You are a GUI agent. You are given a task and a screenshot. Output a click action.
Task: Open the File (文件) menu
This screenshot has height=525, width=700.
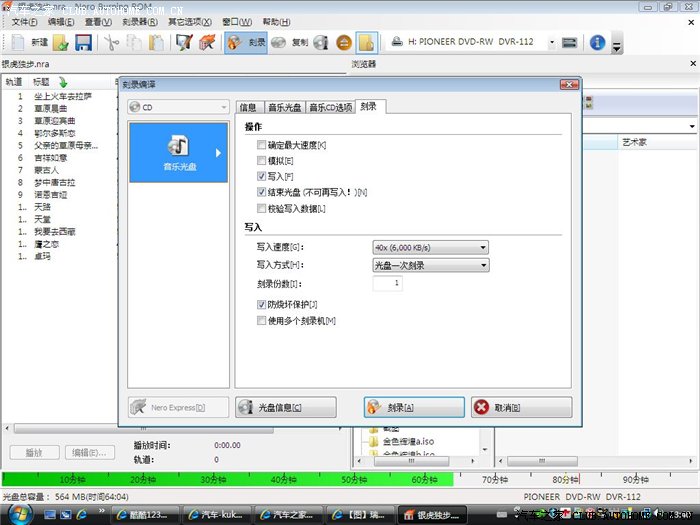(x=25, y=22)
